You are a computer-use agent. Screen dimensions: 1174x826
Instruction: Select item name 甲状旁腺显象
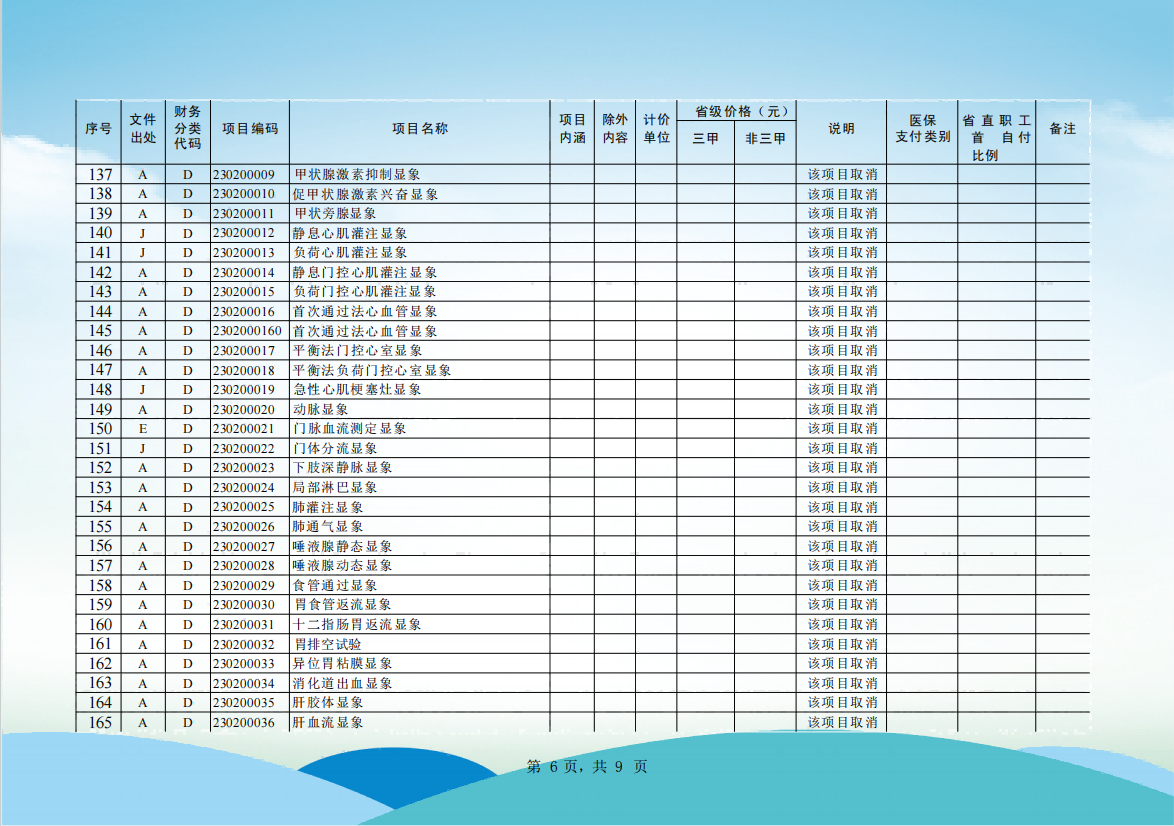tap(335, 213)
